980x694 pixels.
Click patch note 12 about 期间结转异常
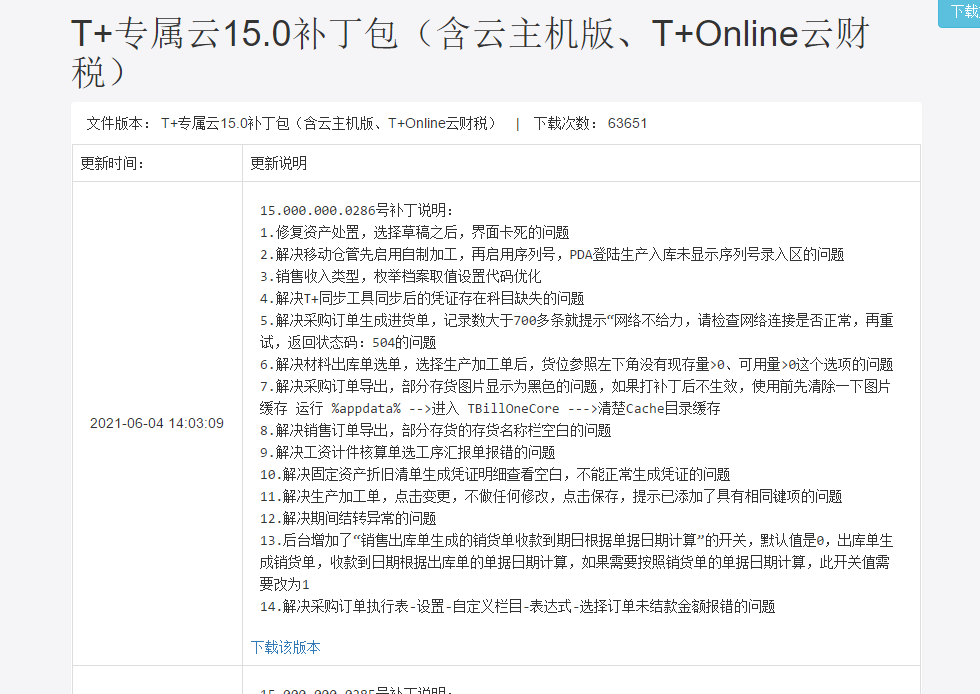[348, 518]
